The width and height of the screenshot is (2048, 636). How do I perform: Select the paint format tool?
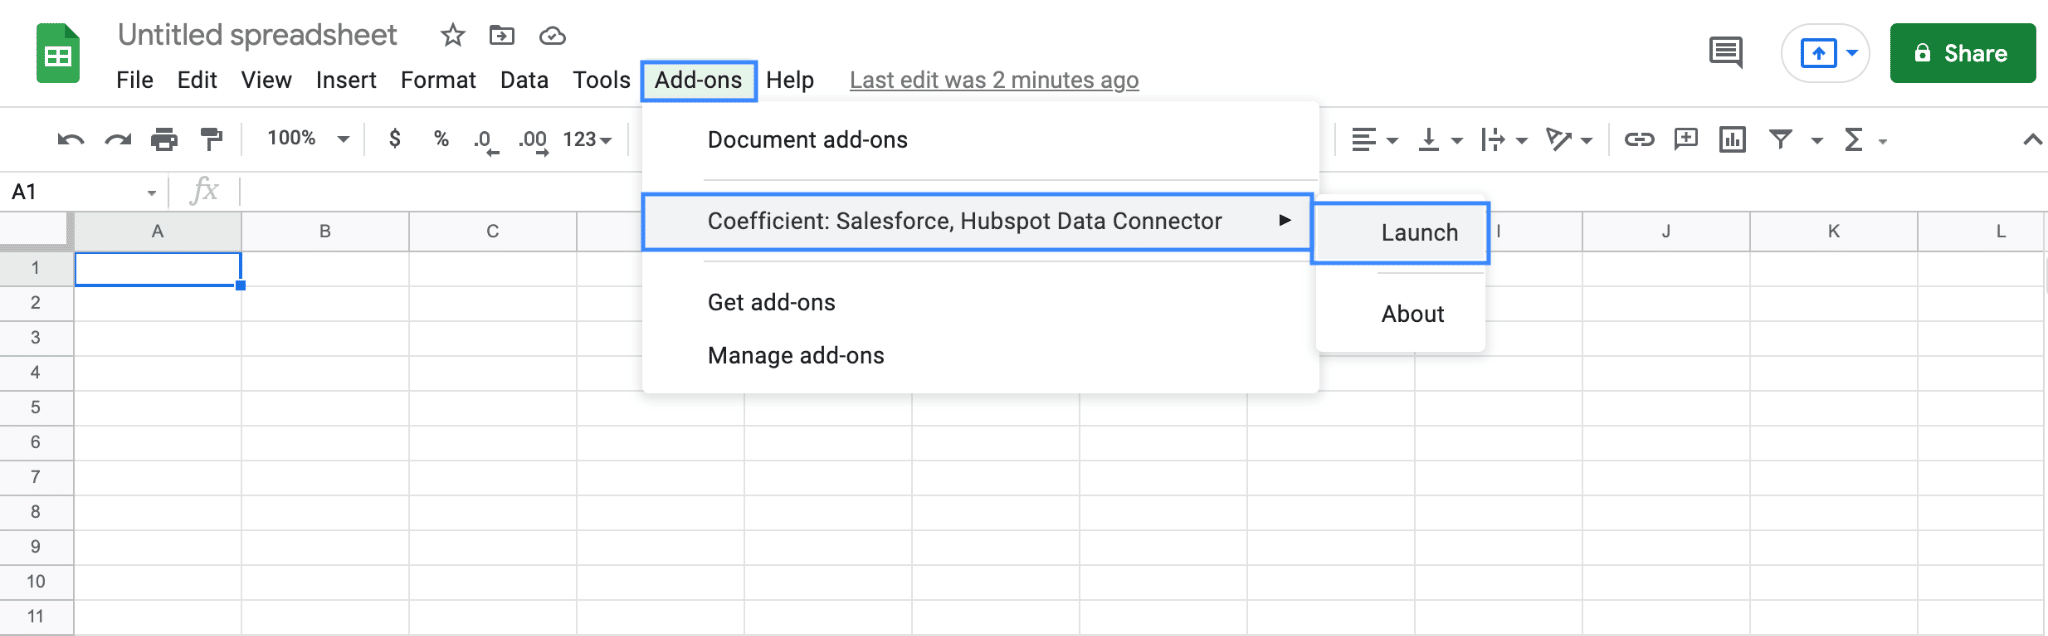click(211, 139)
